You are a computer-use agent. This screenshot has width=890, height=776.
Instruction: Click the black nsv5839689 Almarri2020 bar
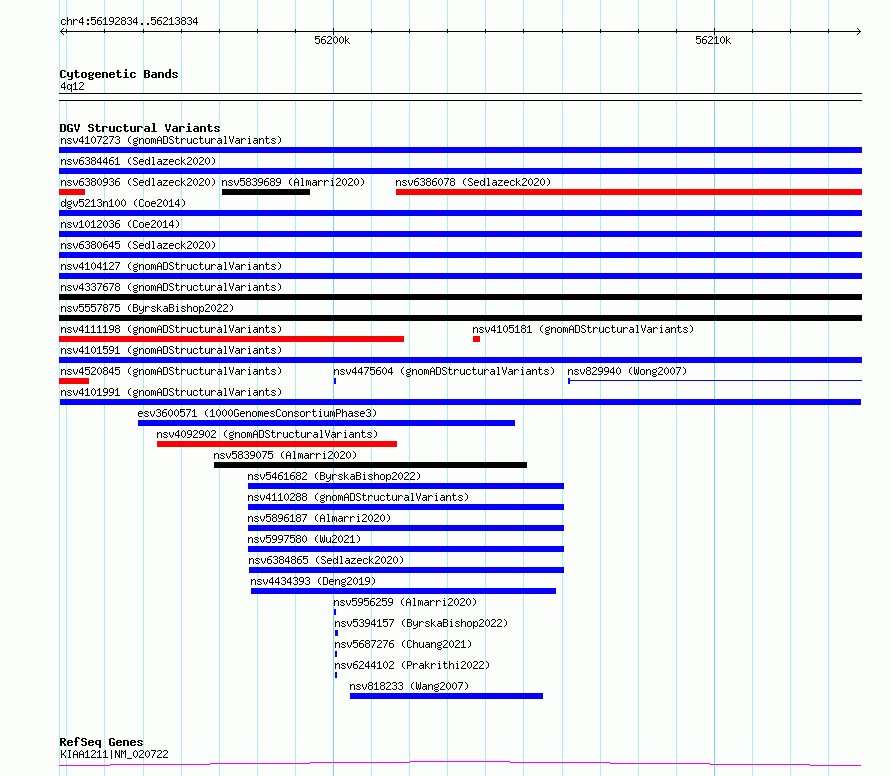[266, 192]
